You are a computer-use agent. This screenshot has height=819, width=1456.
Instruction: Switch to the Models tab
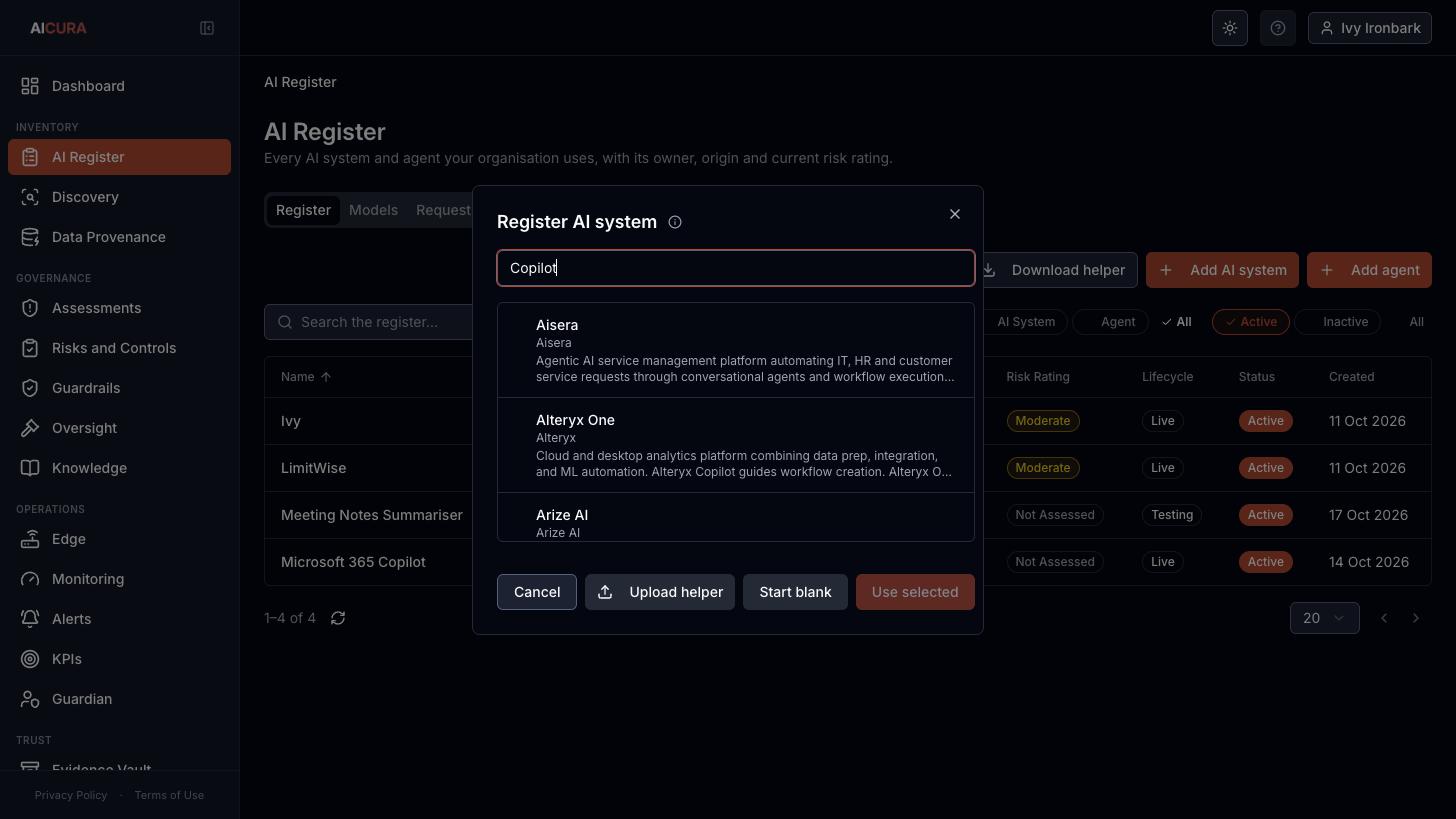tap(373, 210)
